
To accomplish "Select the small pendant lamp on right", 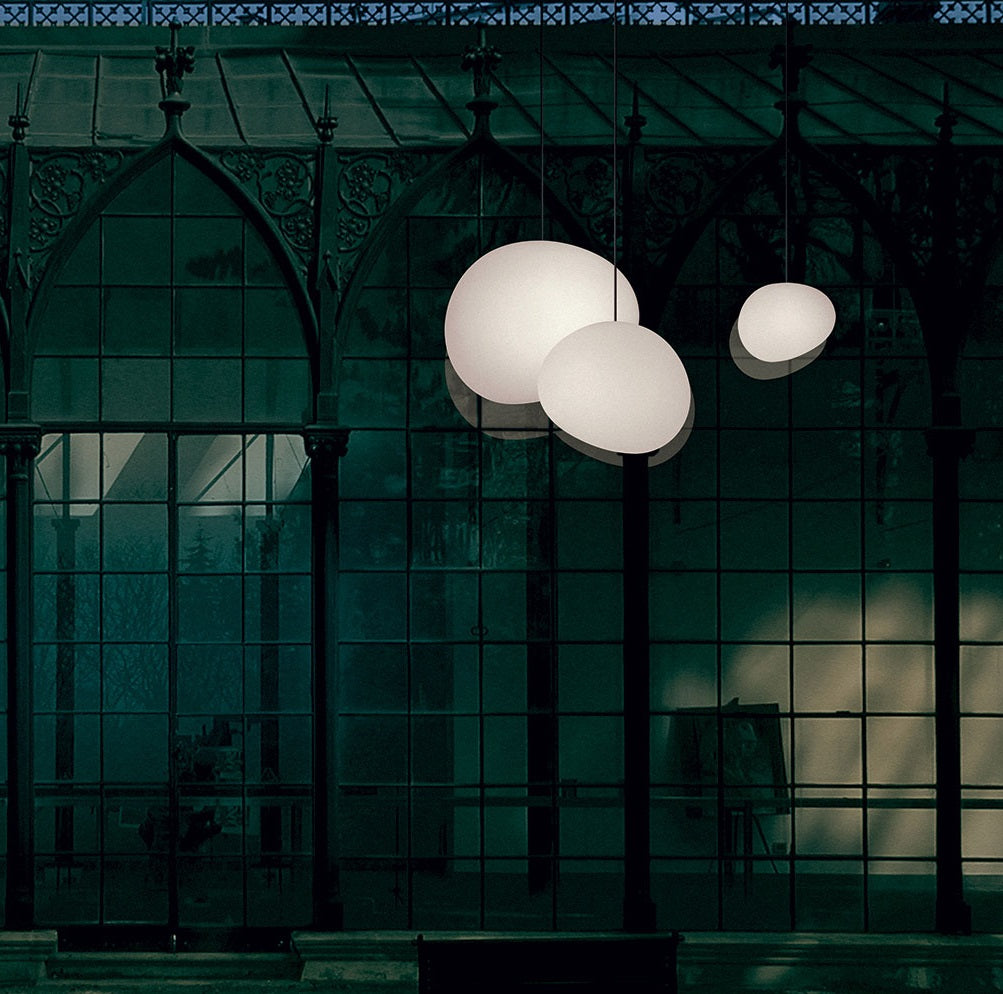I will 786,322.
